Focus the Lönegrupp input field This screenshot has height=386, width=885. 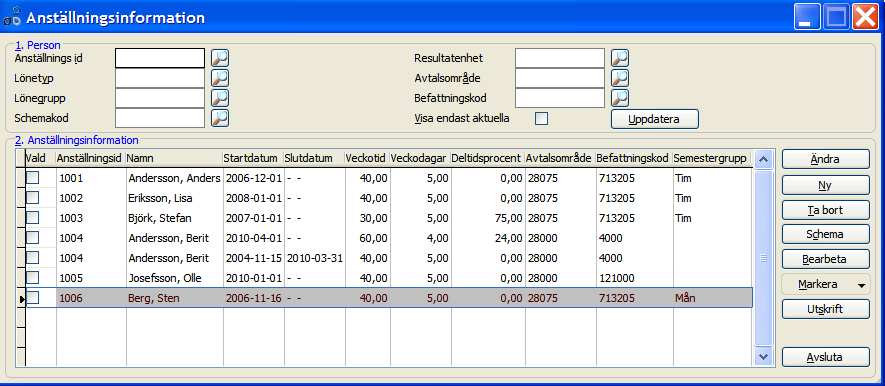pyautogui.click(x=160, y=98)
